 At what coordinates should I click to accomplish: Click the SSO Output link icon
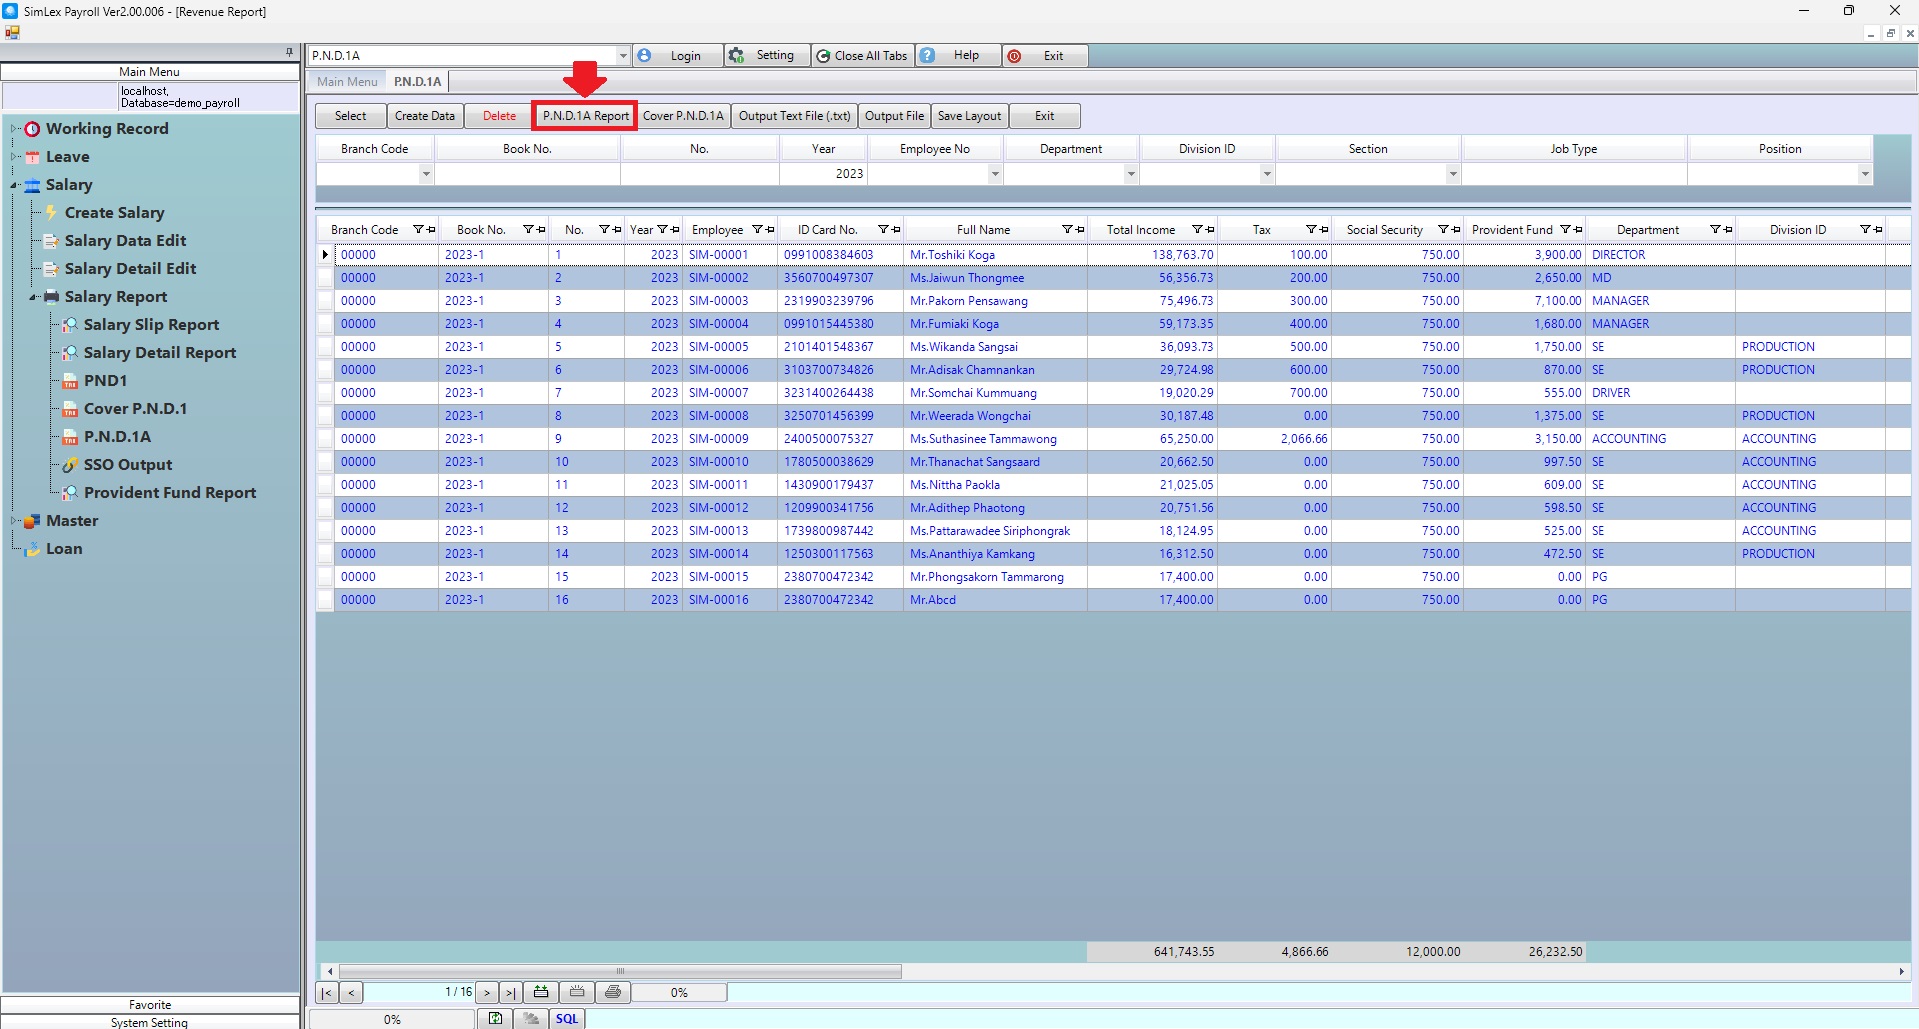coord(70,465)
